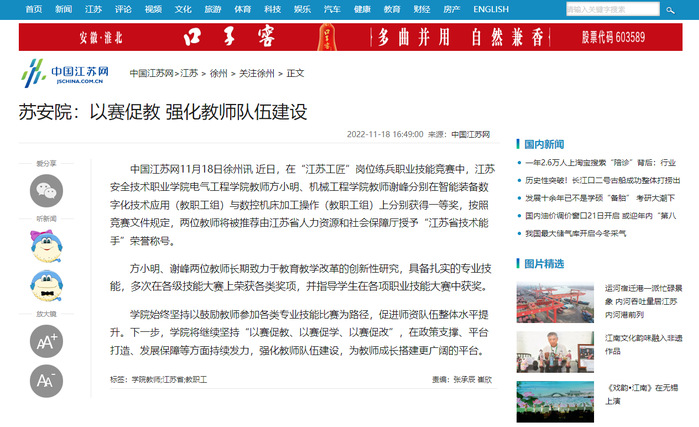Open the 国内新闻 section heading

[544, 143]
